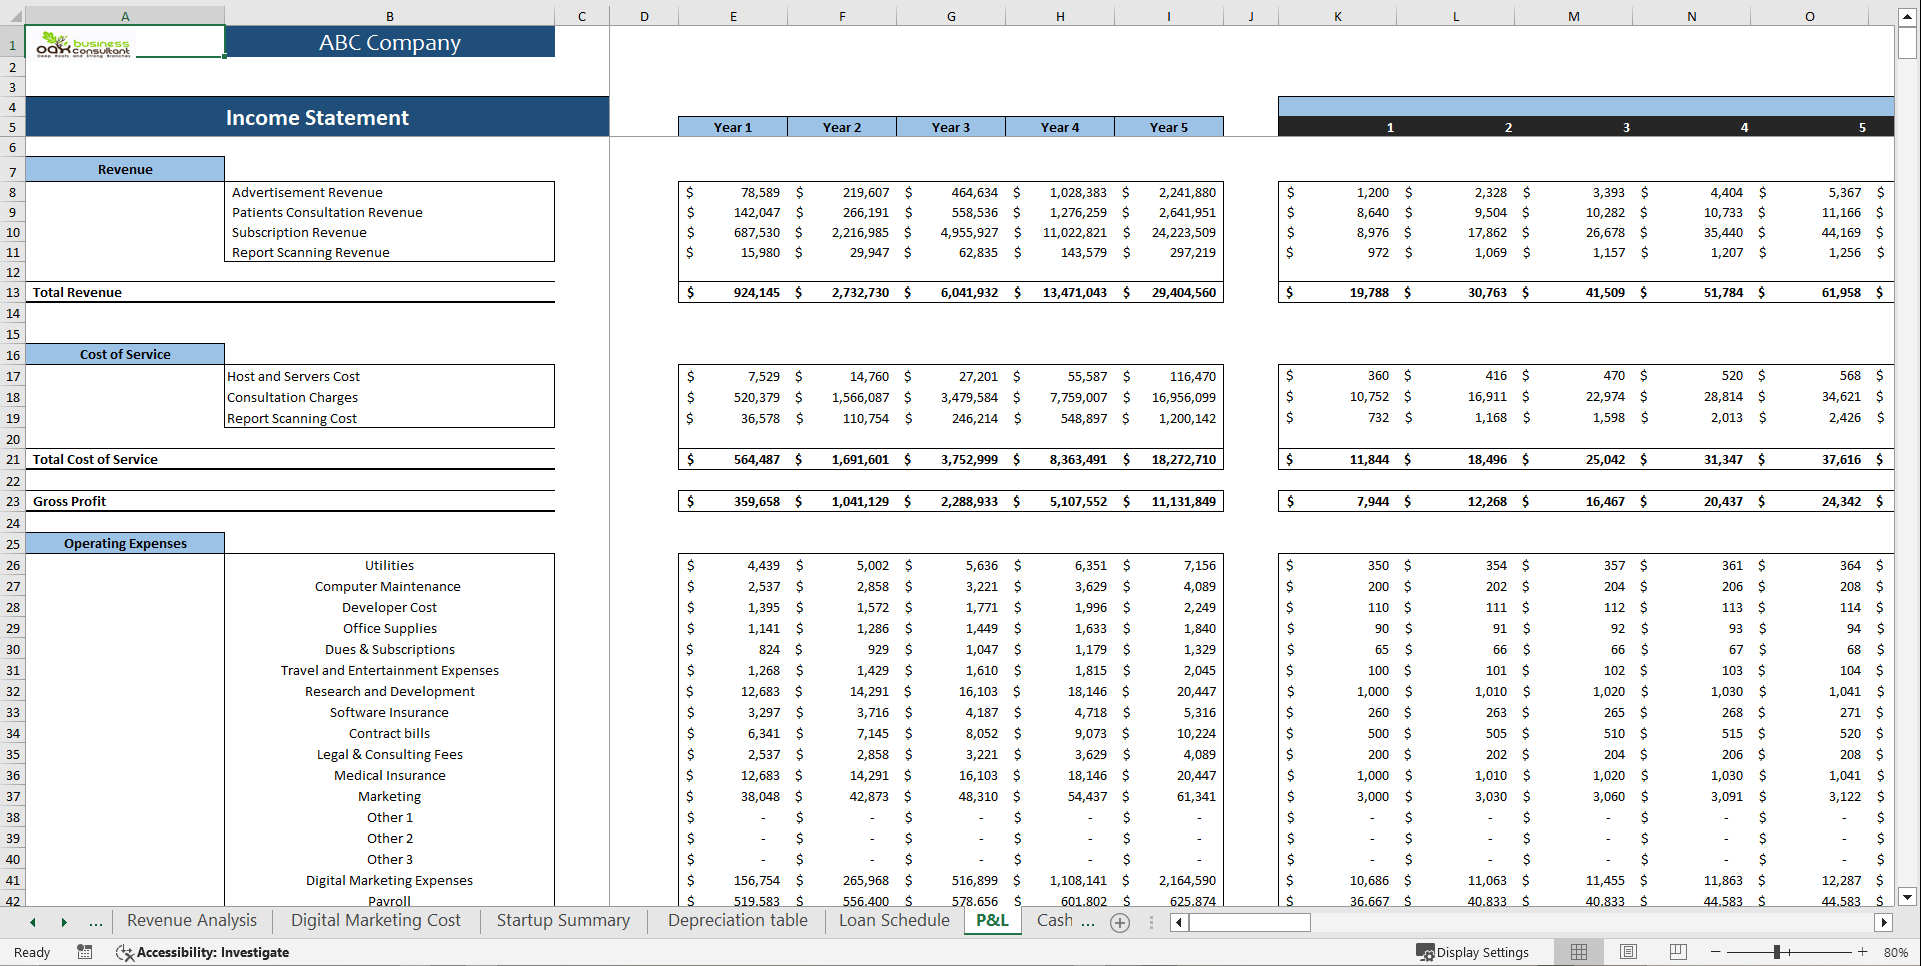Zoom out using the minus button
The width and height of the screenshot is (1921, 966).
1714,952
